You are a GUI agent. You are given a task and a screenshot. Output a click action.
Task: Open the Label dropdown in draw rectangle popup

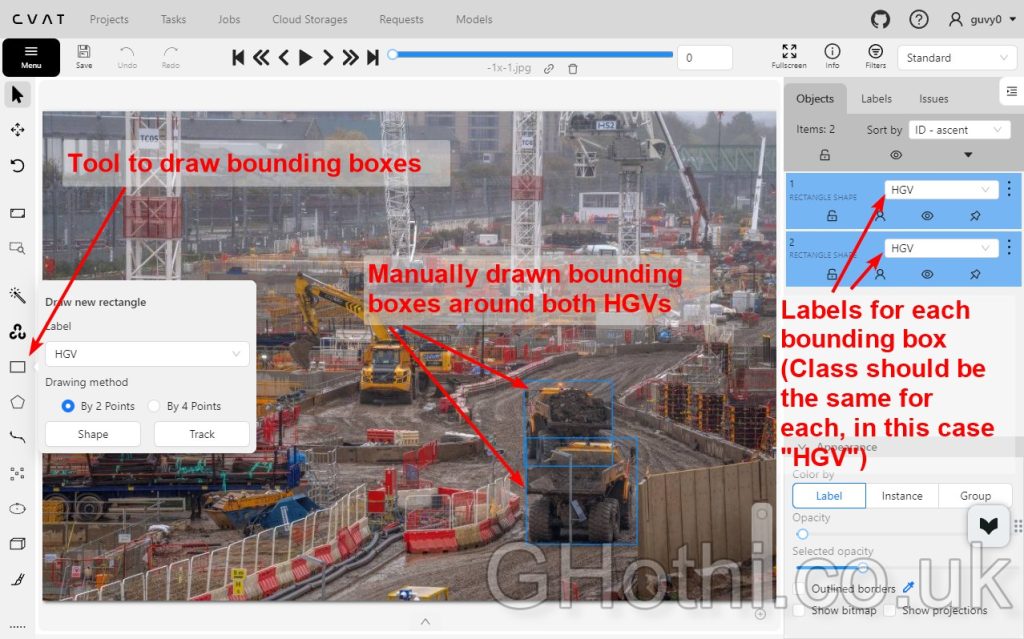[147, 354]
